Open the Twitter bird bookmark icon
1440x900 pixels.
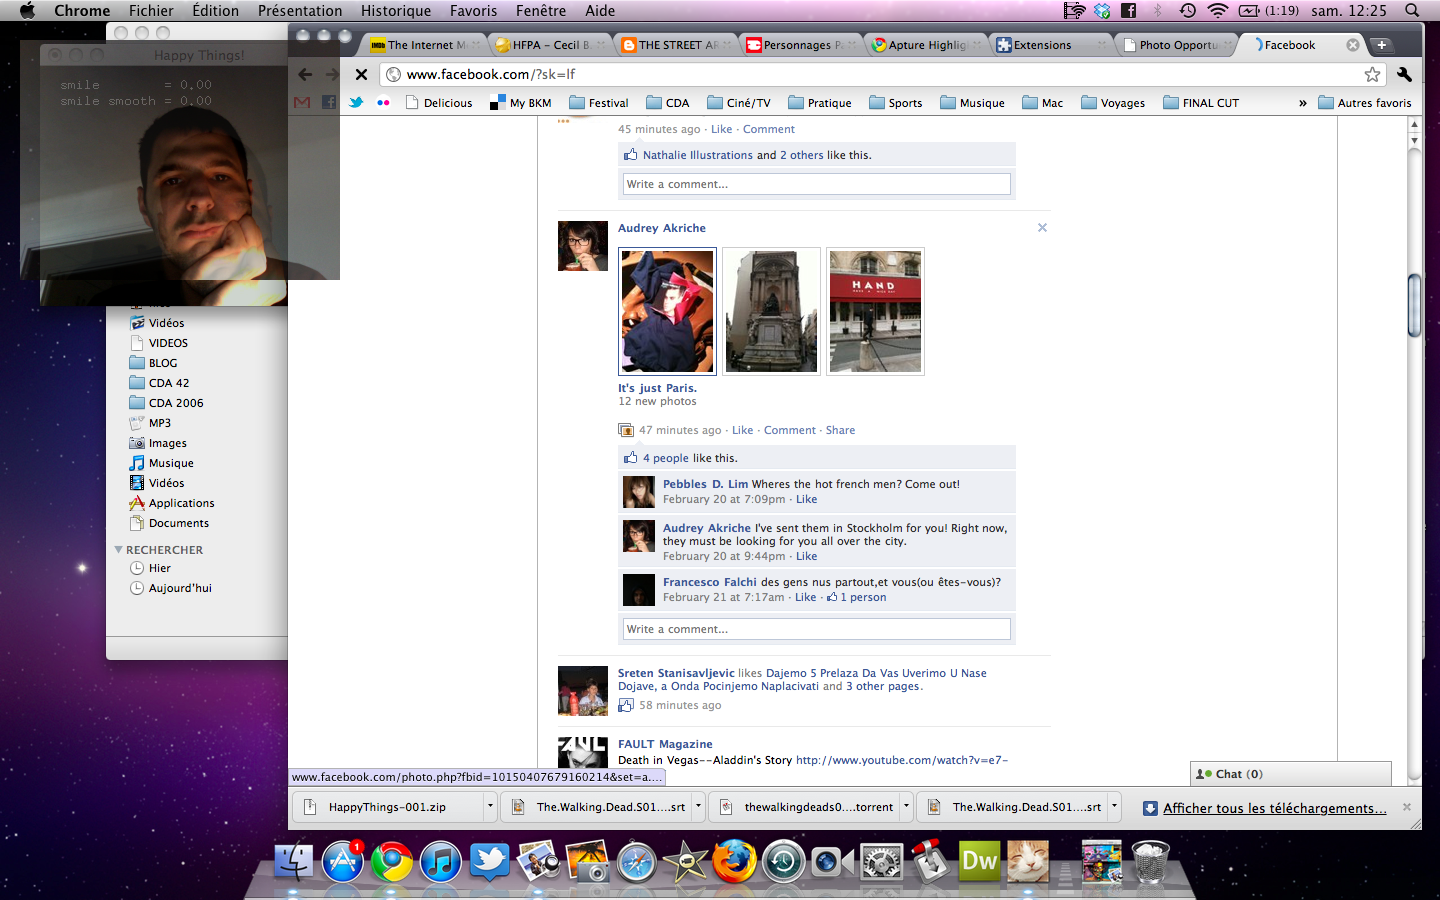tap(356, 103)
